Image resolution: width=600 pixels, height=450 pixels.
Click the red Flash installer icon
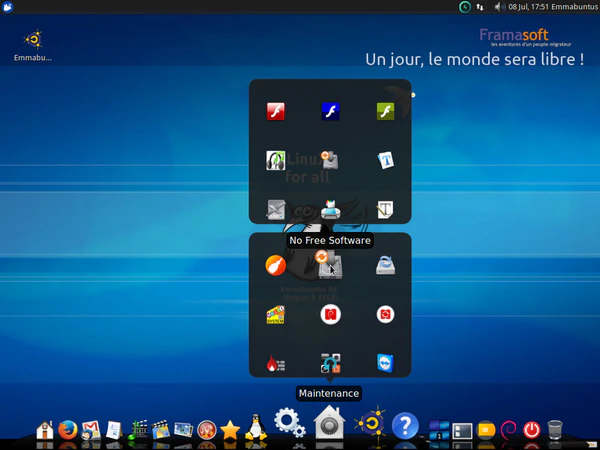coord(276,112)
